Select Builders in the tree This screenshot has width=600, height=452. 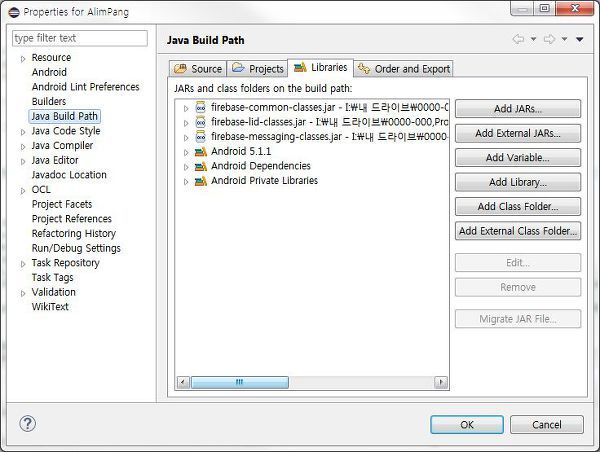click(49, 101)
